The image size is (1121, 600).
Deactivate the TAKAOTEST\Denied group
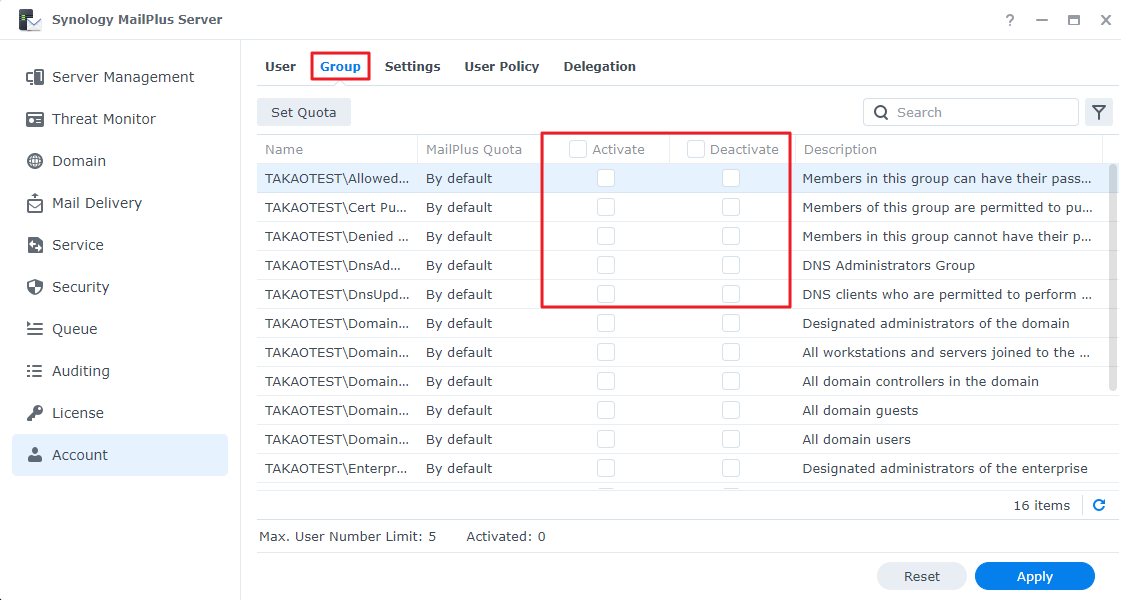tap(730, 236)
